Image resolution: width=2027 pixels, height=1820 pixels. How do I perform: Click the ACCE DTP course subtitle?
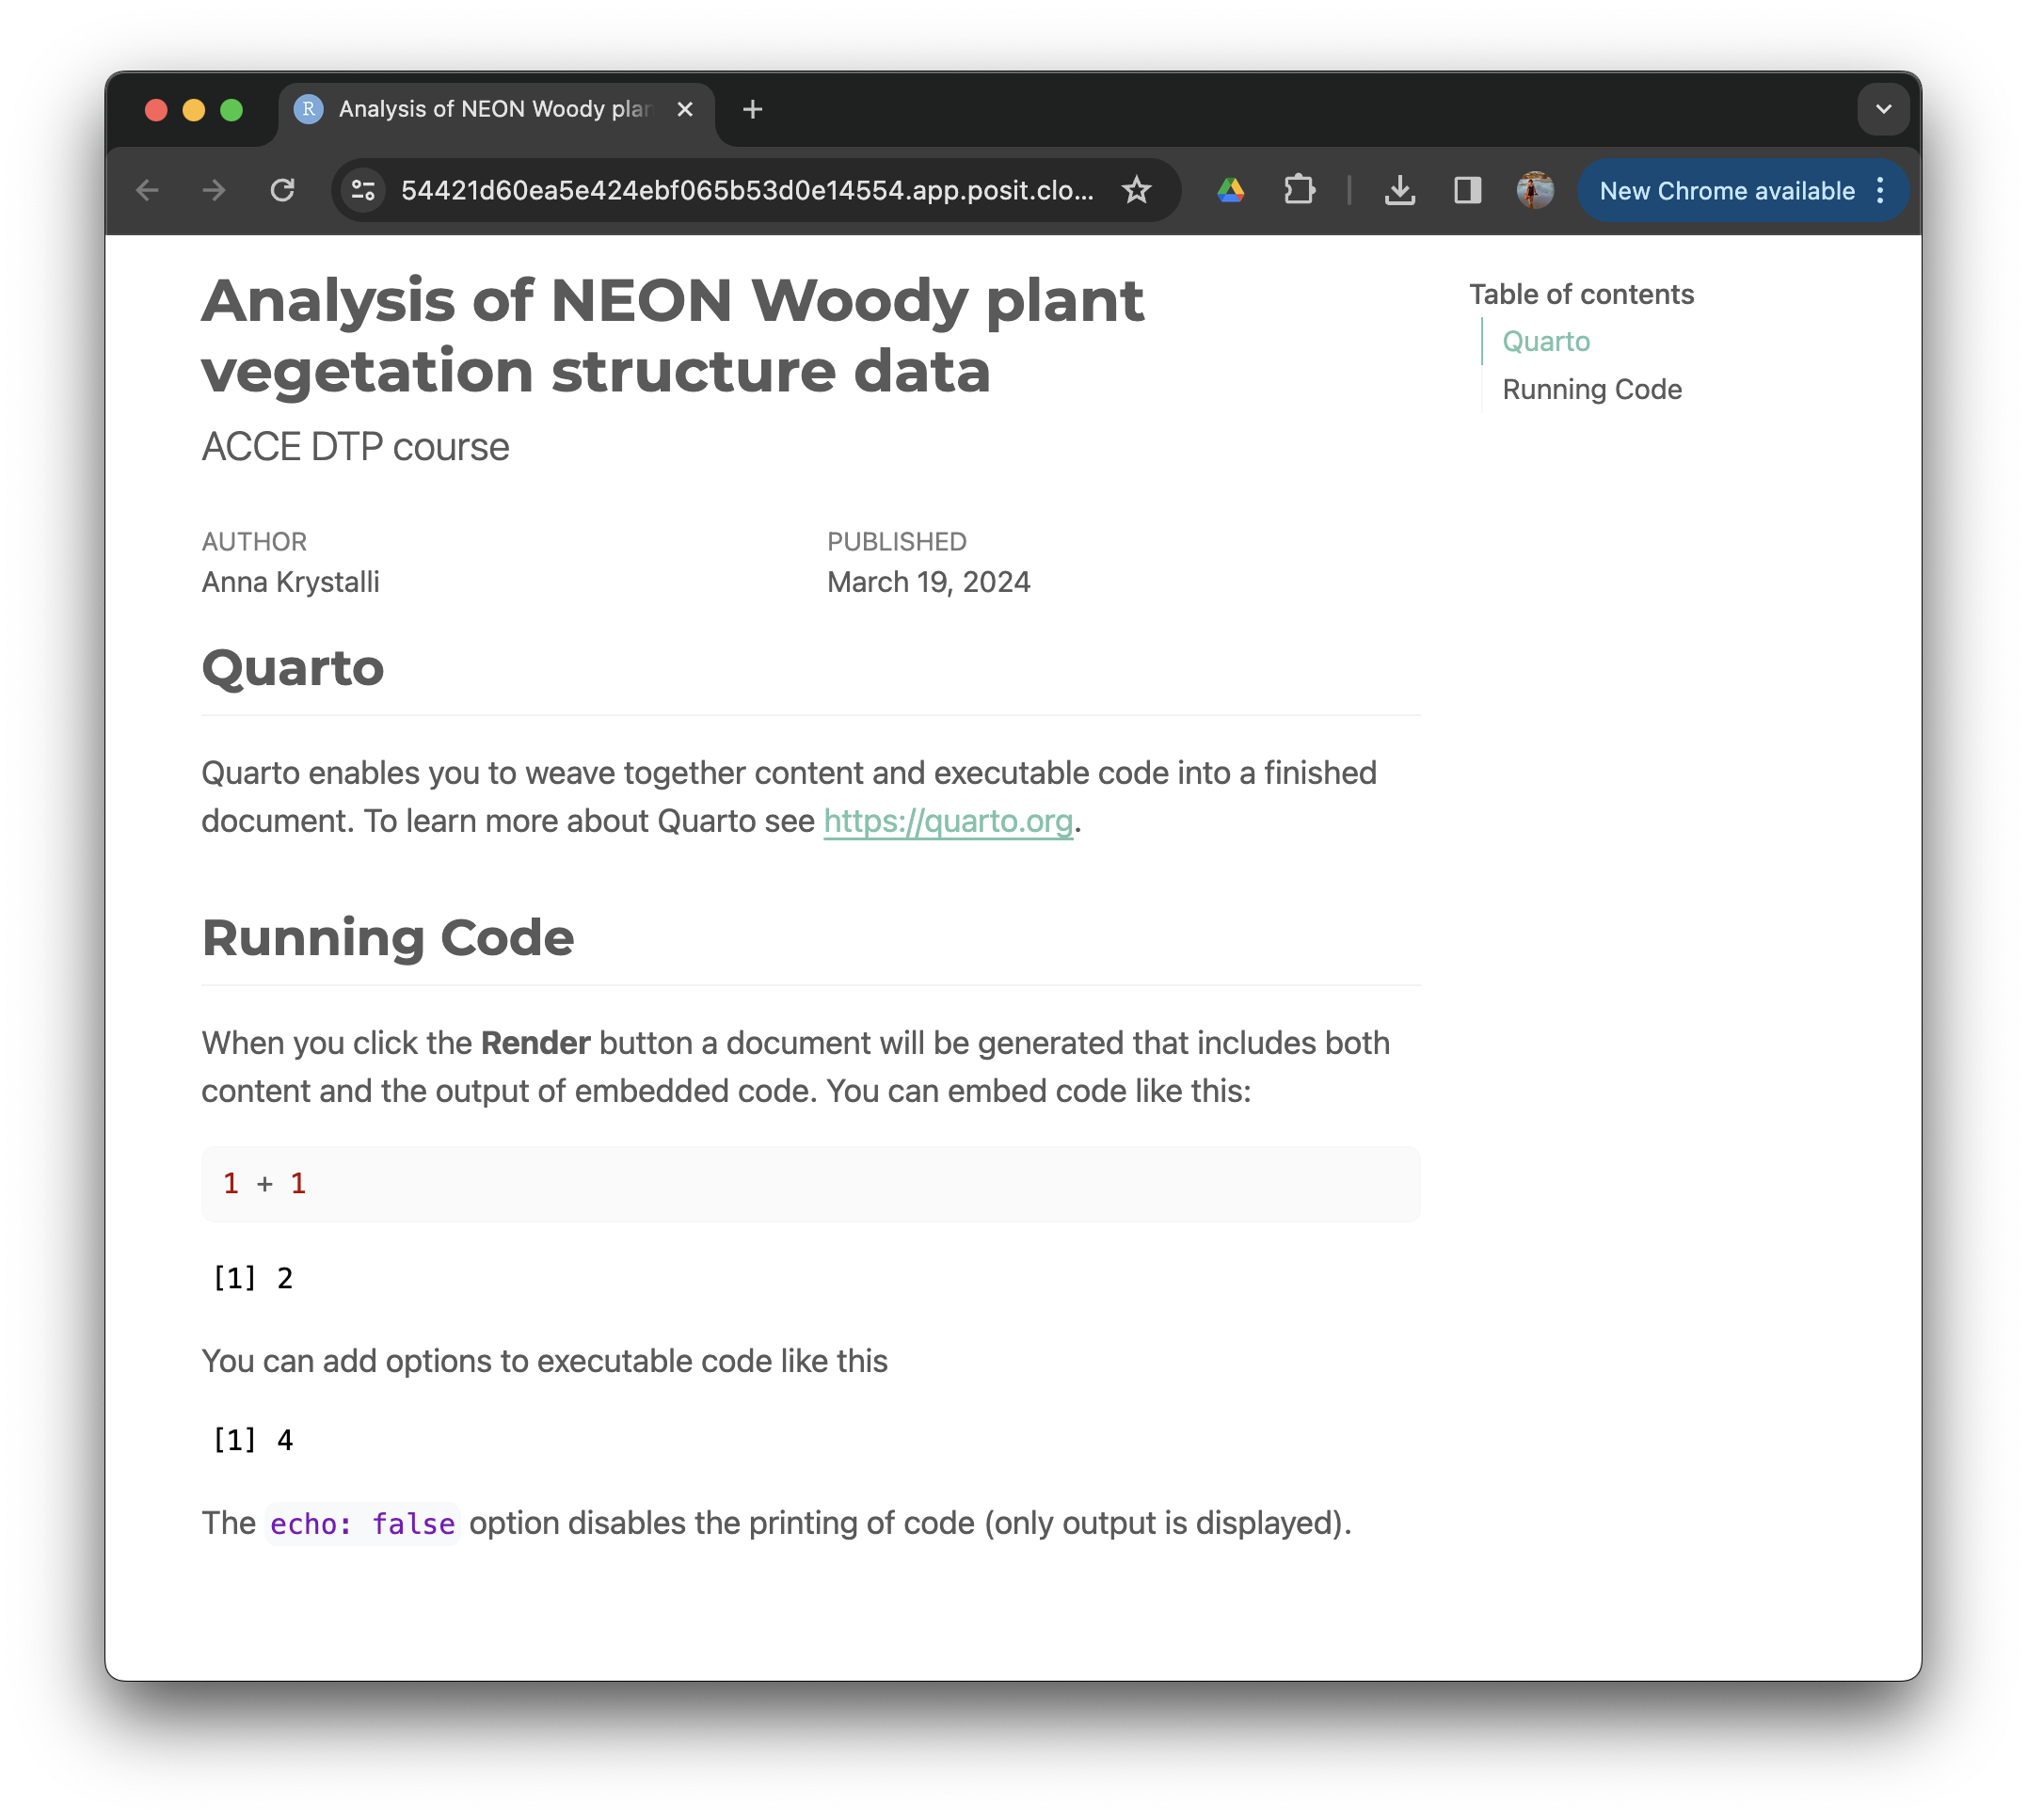tap(355, 447)
